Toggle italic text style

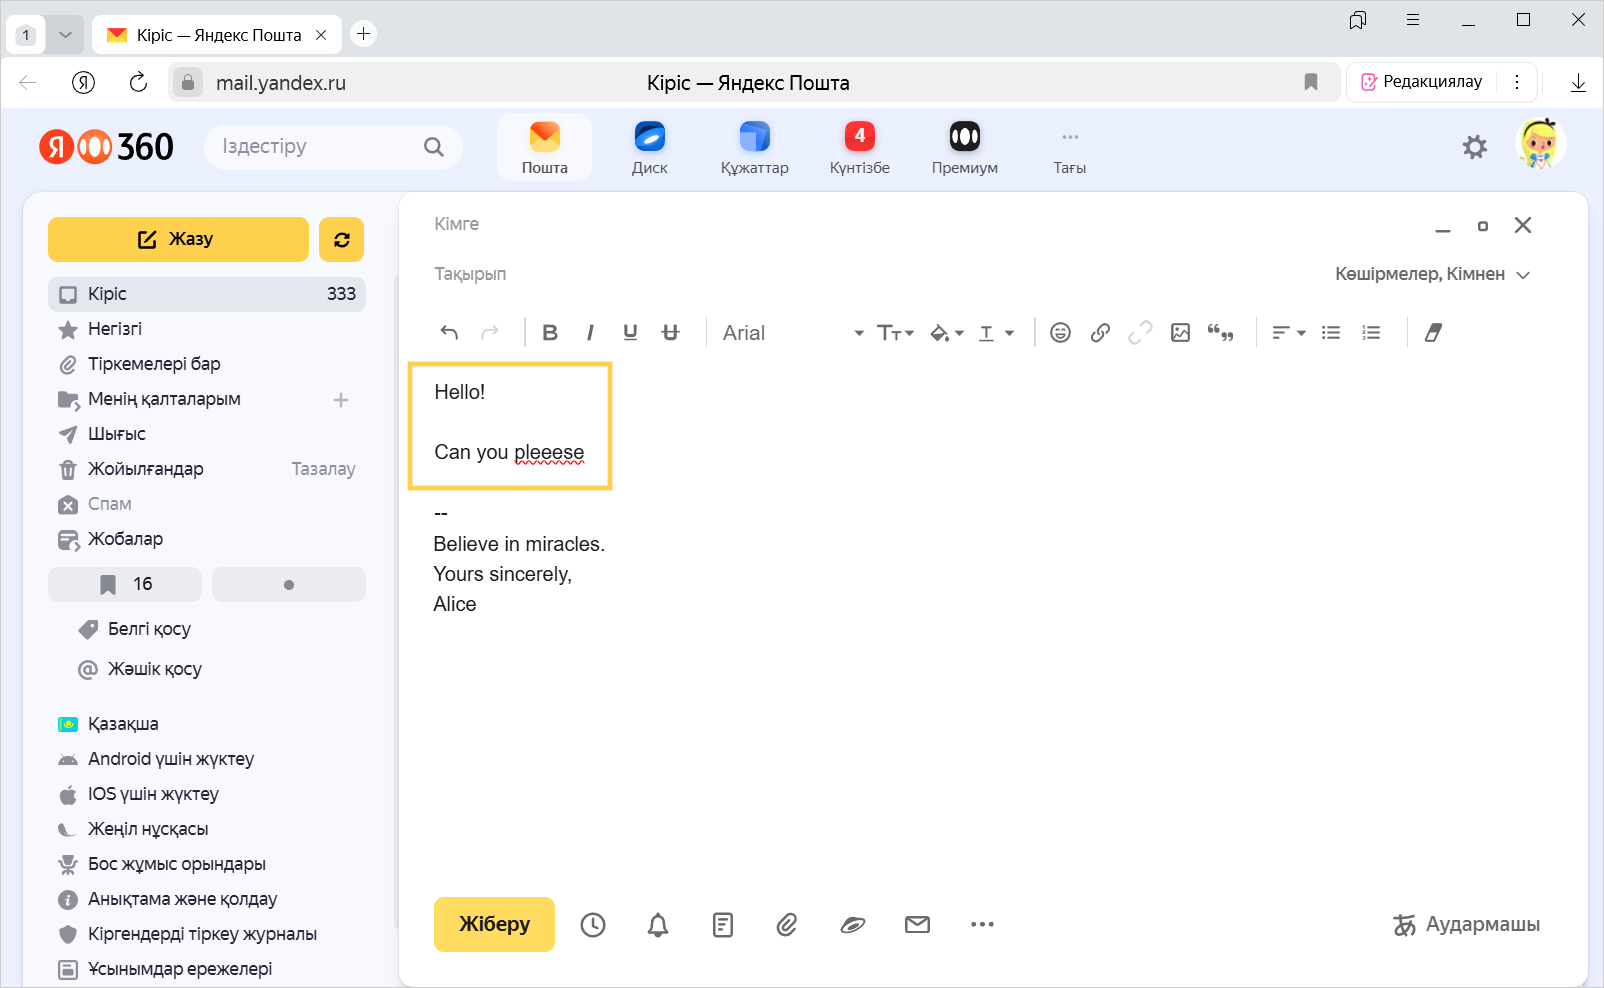tap(590, 333)
